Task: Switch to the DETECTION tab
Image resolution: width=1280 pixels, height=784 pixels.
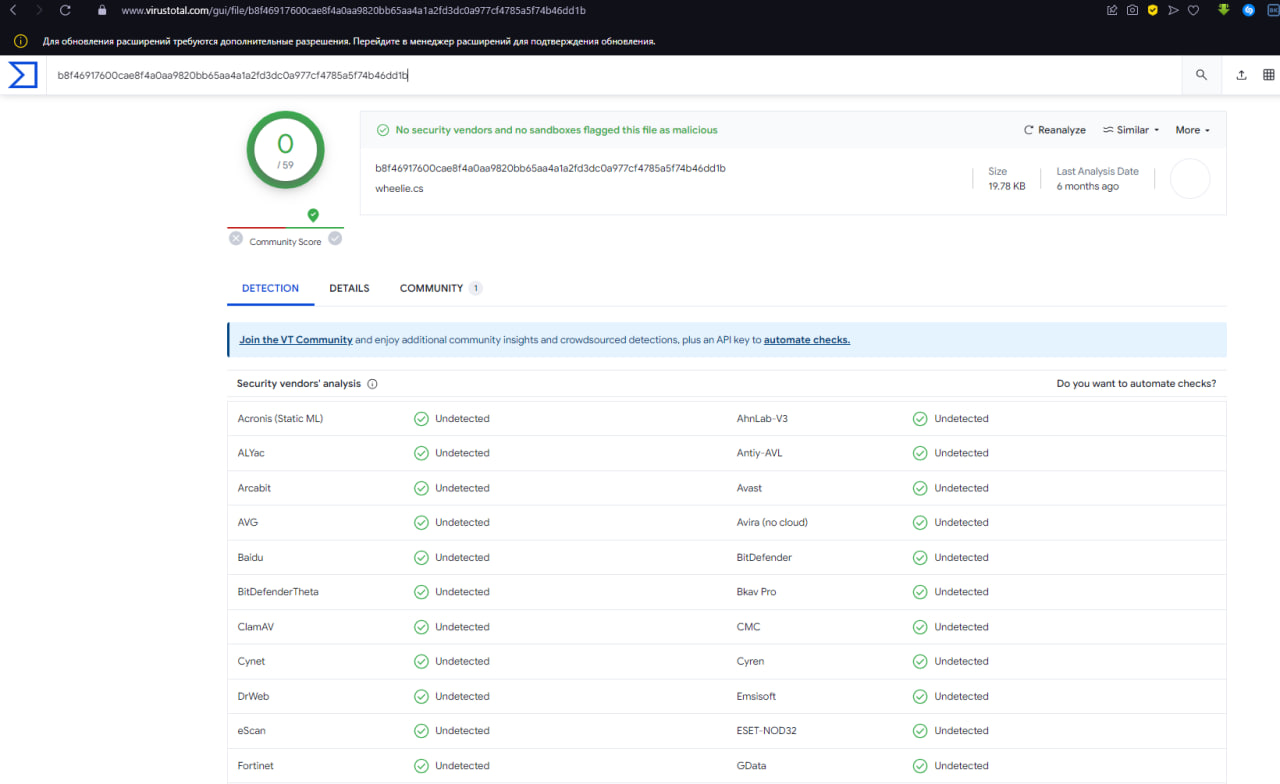Action: click(270, 288)
